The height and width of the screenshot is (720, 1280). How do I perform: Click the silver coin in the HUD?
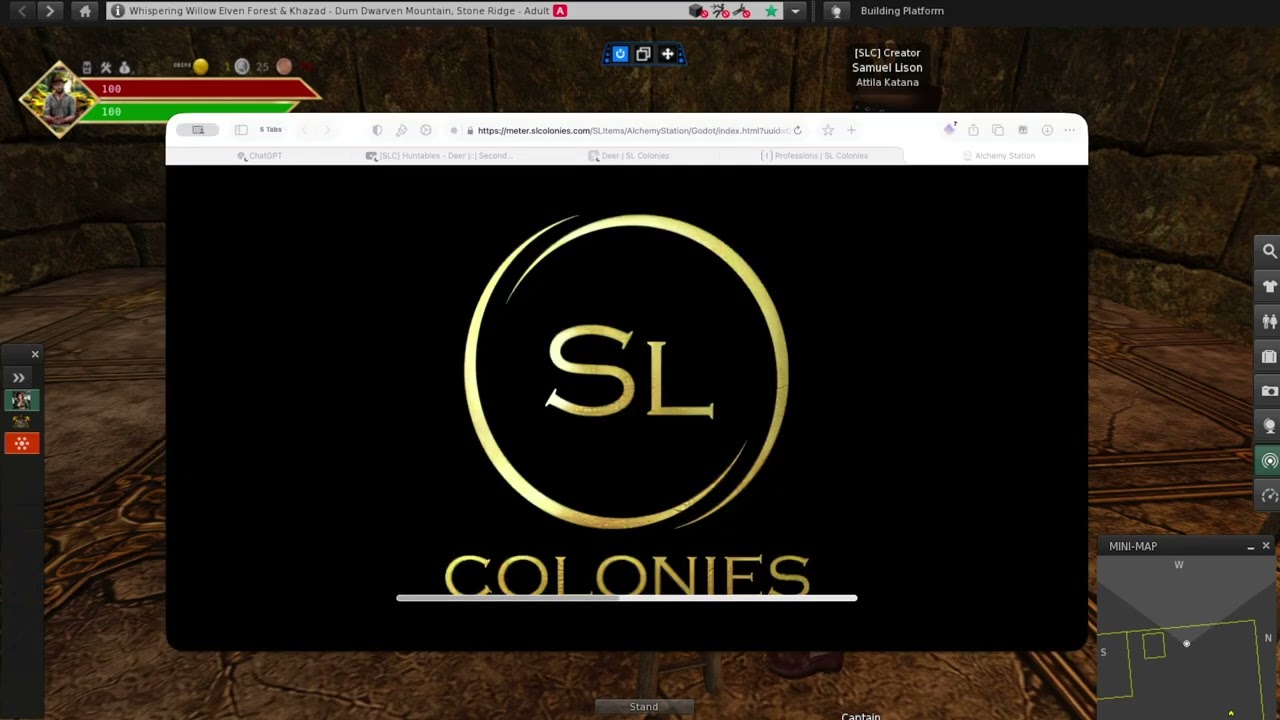(242, 66)
